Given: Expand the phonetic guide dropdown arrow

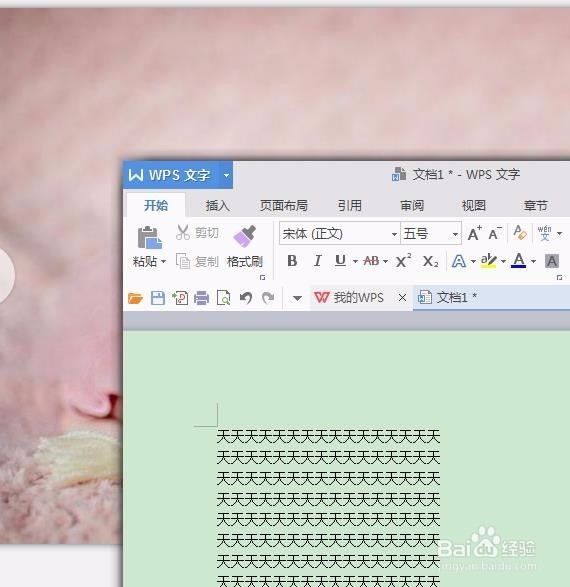Looking at the screenshot, I should pyautogui.click(x=560, y=234).
